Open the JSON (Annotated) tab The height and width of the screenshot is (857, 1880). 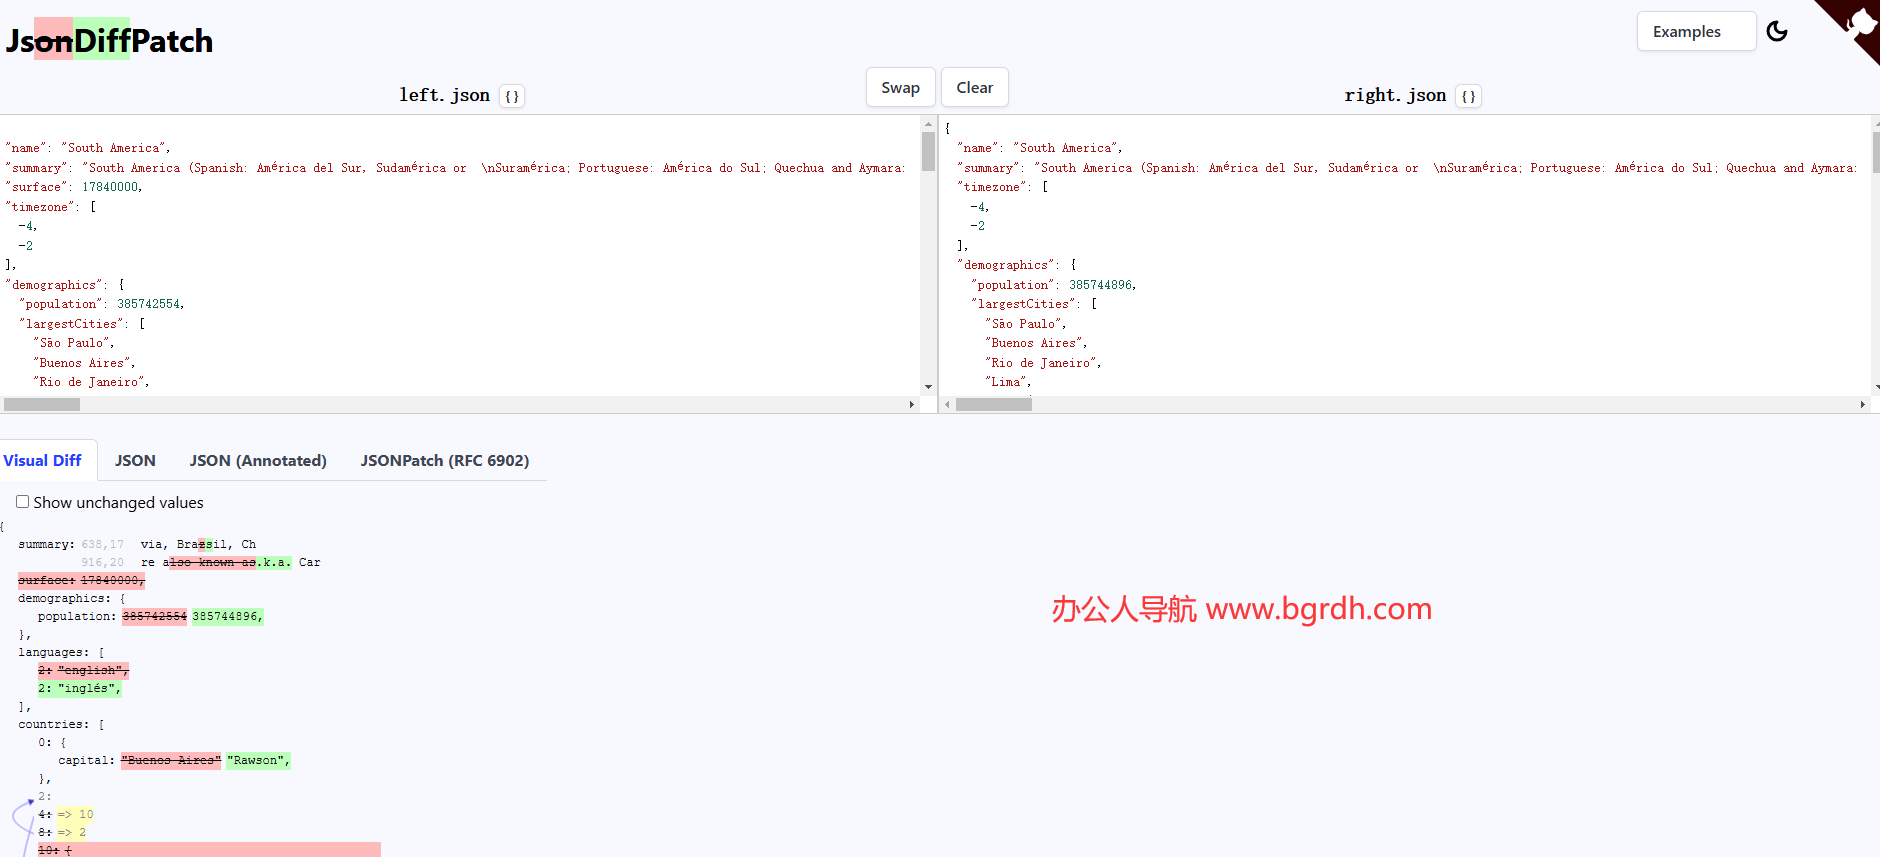tap(258, 460)
